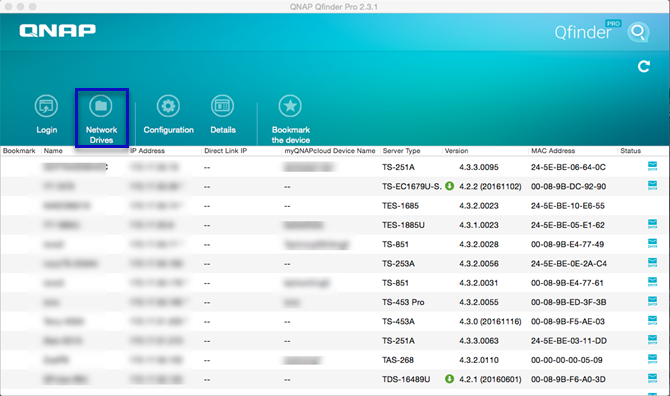Click version 4.3.2.0110
The height and width of the screenshot is (396, 670).
tap(479, 360)
